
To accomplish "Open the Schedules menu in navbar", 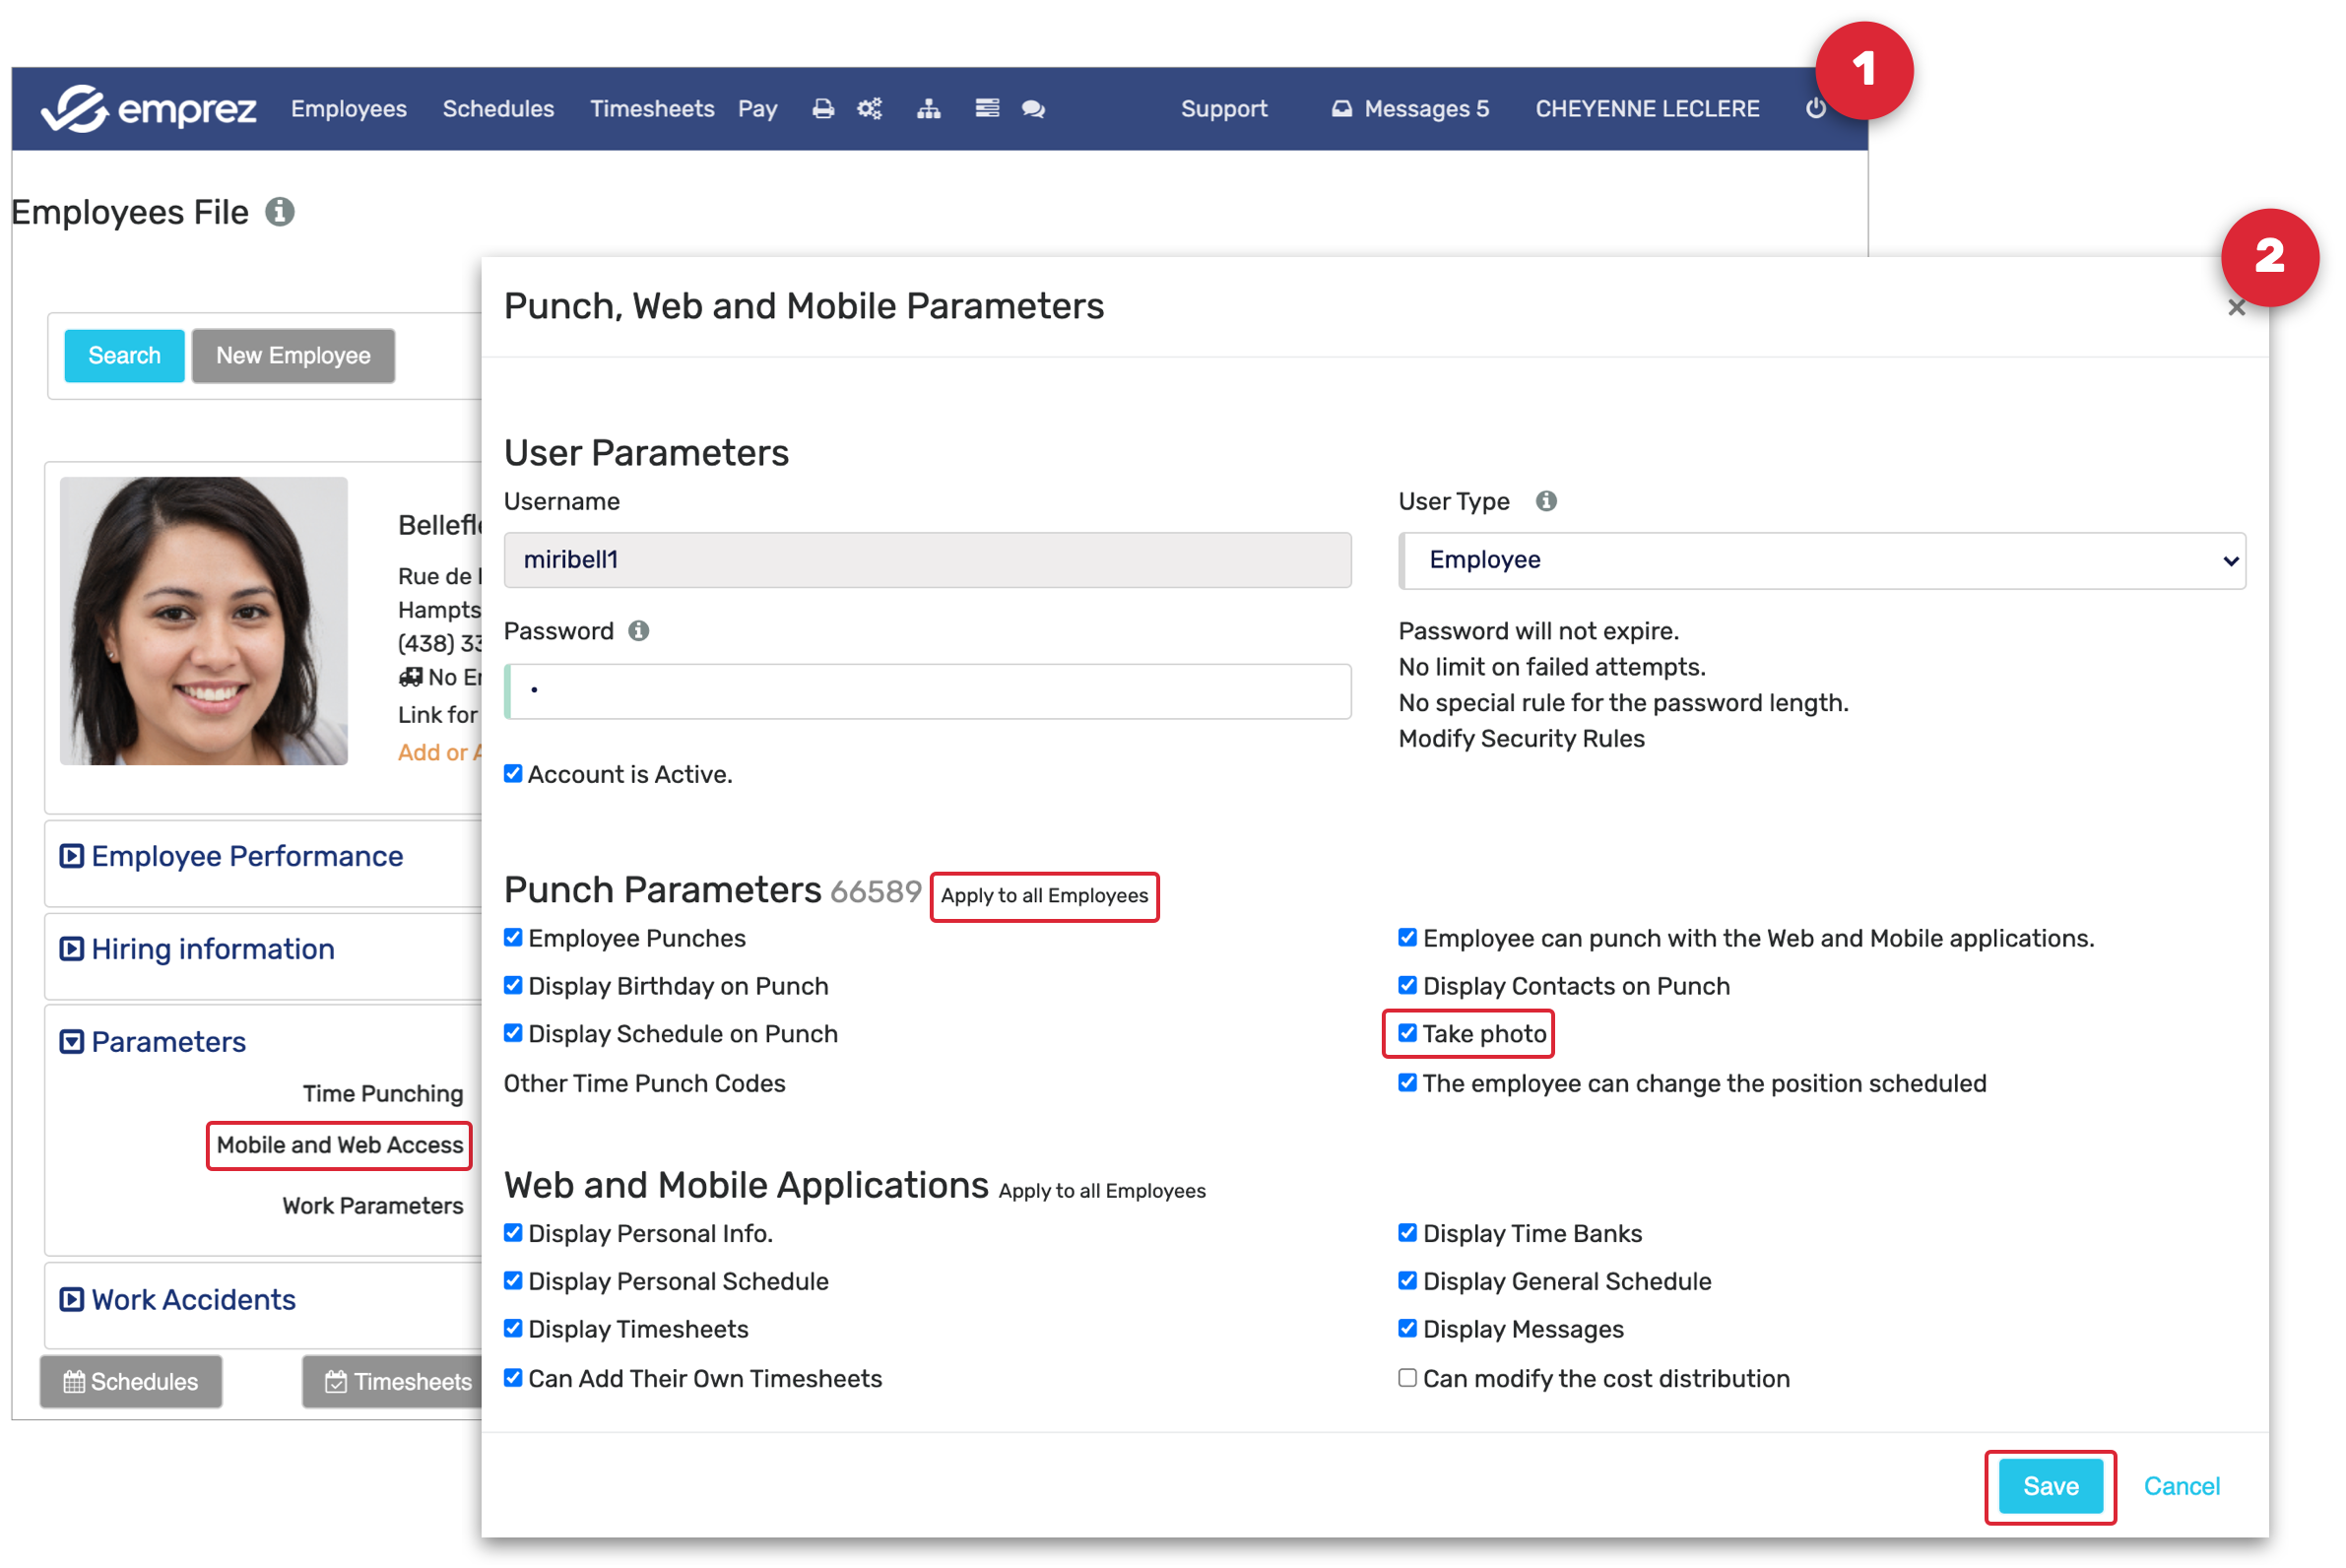I will pos(498,109).
